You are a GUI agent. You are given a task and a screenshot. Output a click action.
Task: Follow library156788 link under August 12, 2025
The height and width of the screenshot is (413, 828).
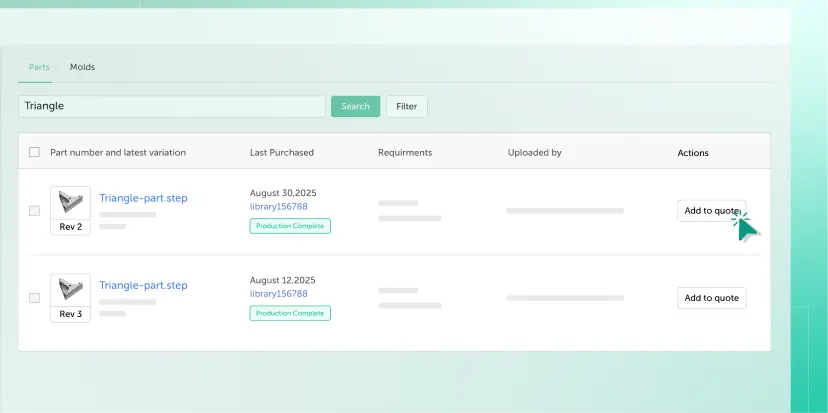pyautogui.click(x=278, y=294)
